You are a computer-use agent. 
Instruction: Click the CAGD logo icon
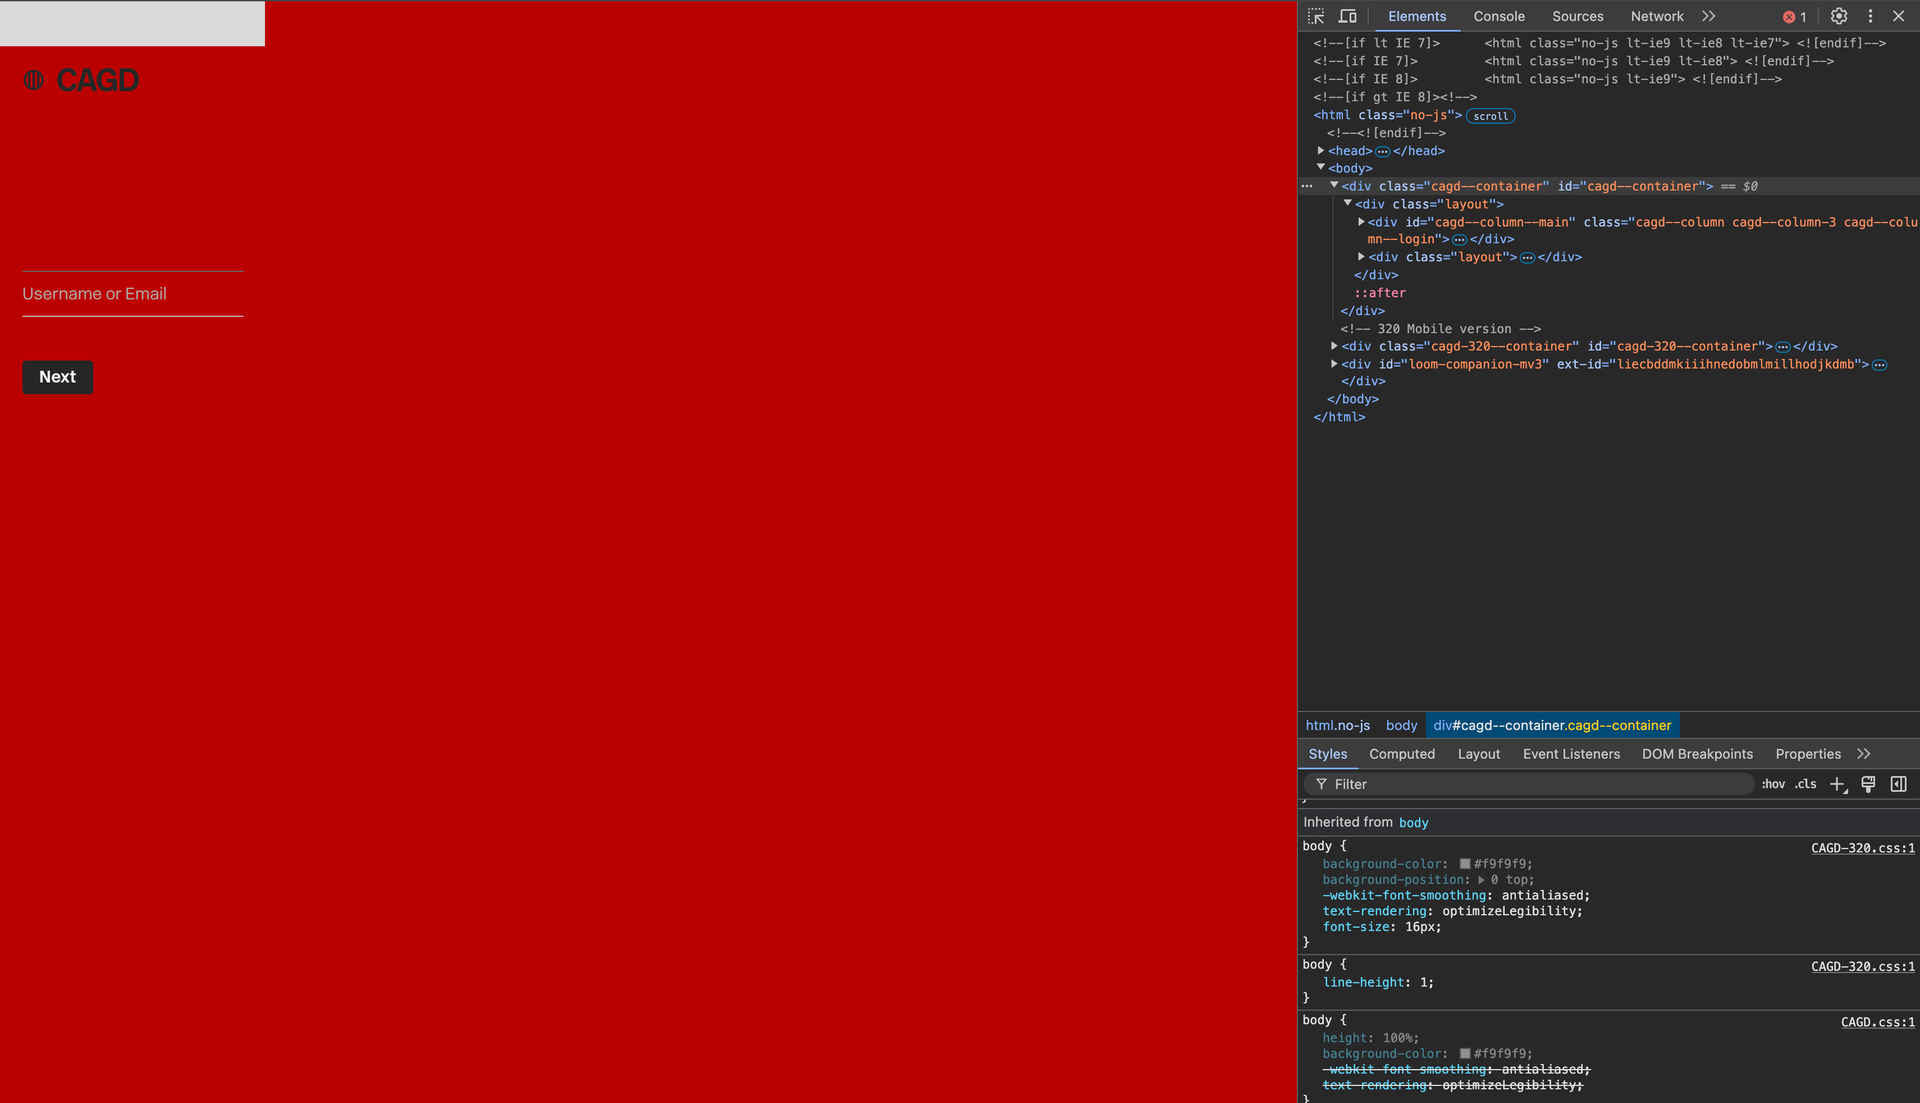(x=33, y=79)
